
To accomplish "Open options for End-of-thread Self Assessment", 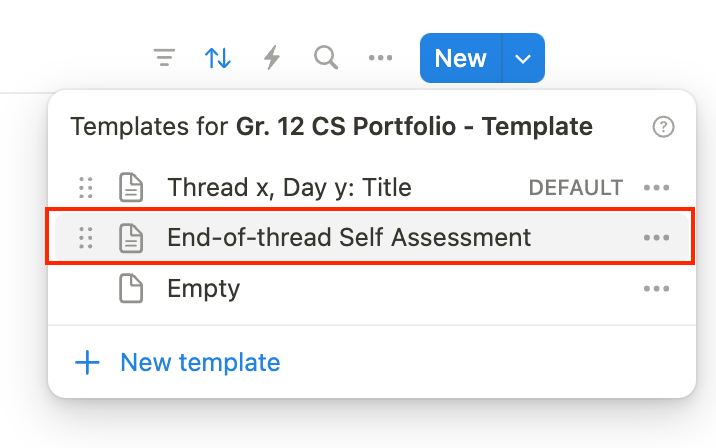I will [656, 237].
